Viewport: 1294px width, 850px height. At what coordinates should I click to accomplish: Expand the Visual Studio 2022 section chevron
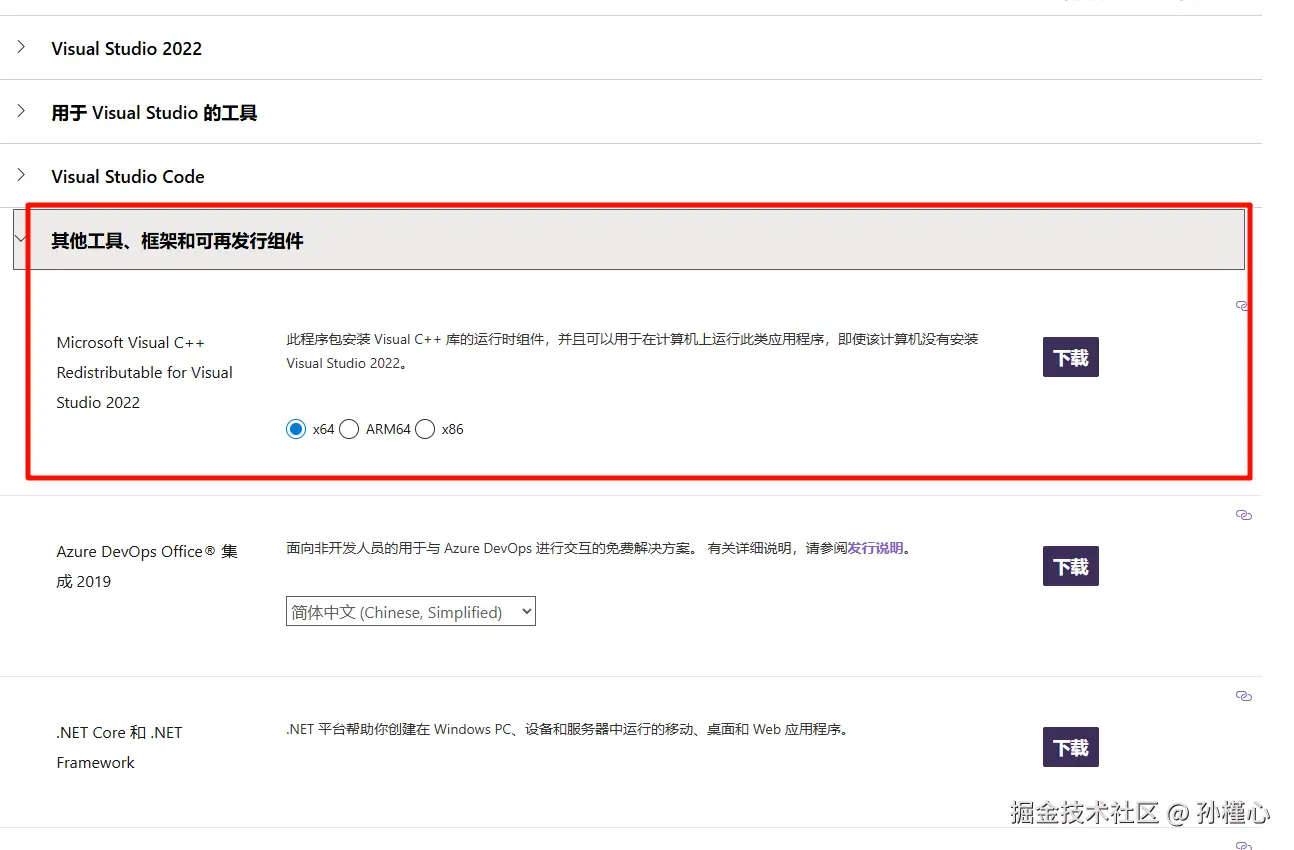tap(21, 47)
